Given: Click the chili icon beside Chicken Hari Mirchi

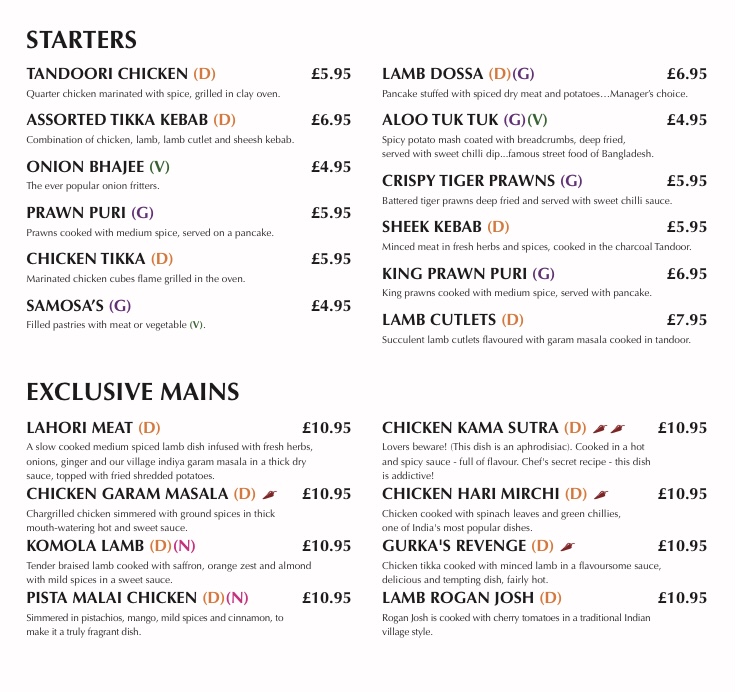Looking at the screenshot, I should point(601,494).
